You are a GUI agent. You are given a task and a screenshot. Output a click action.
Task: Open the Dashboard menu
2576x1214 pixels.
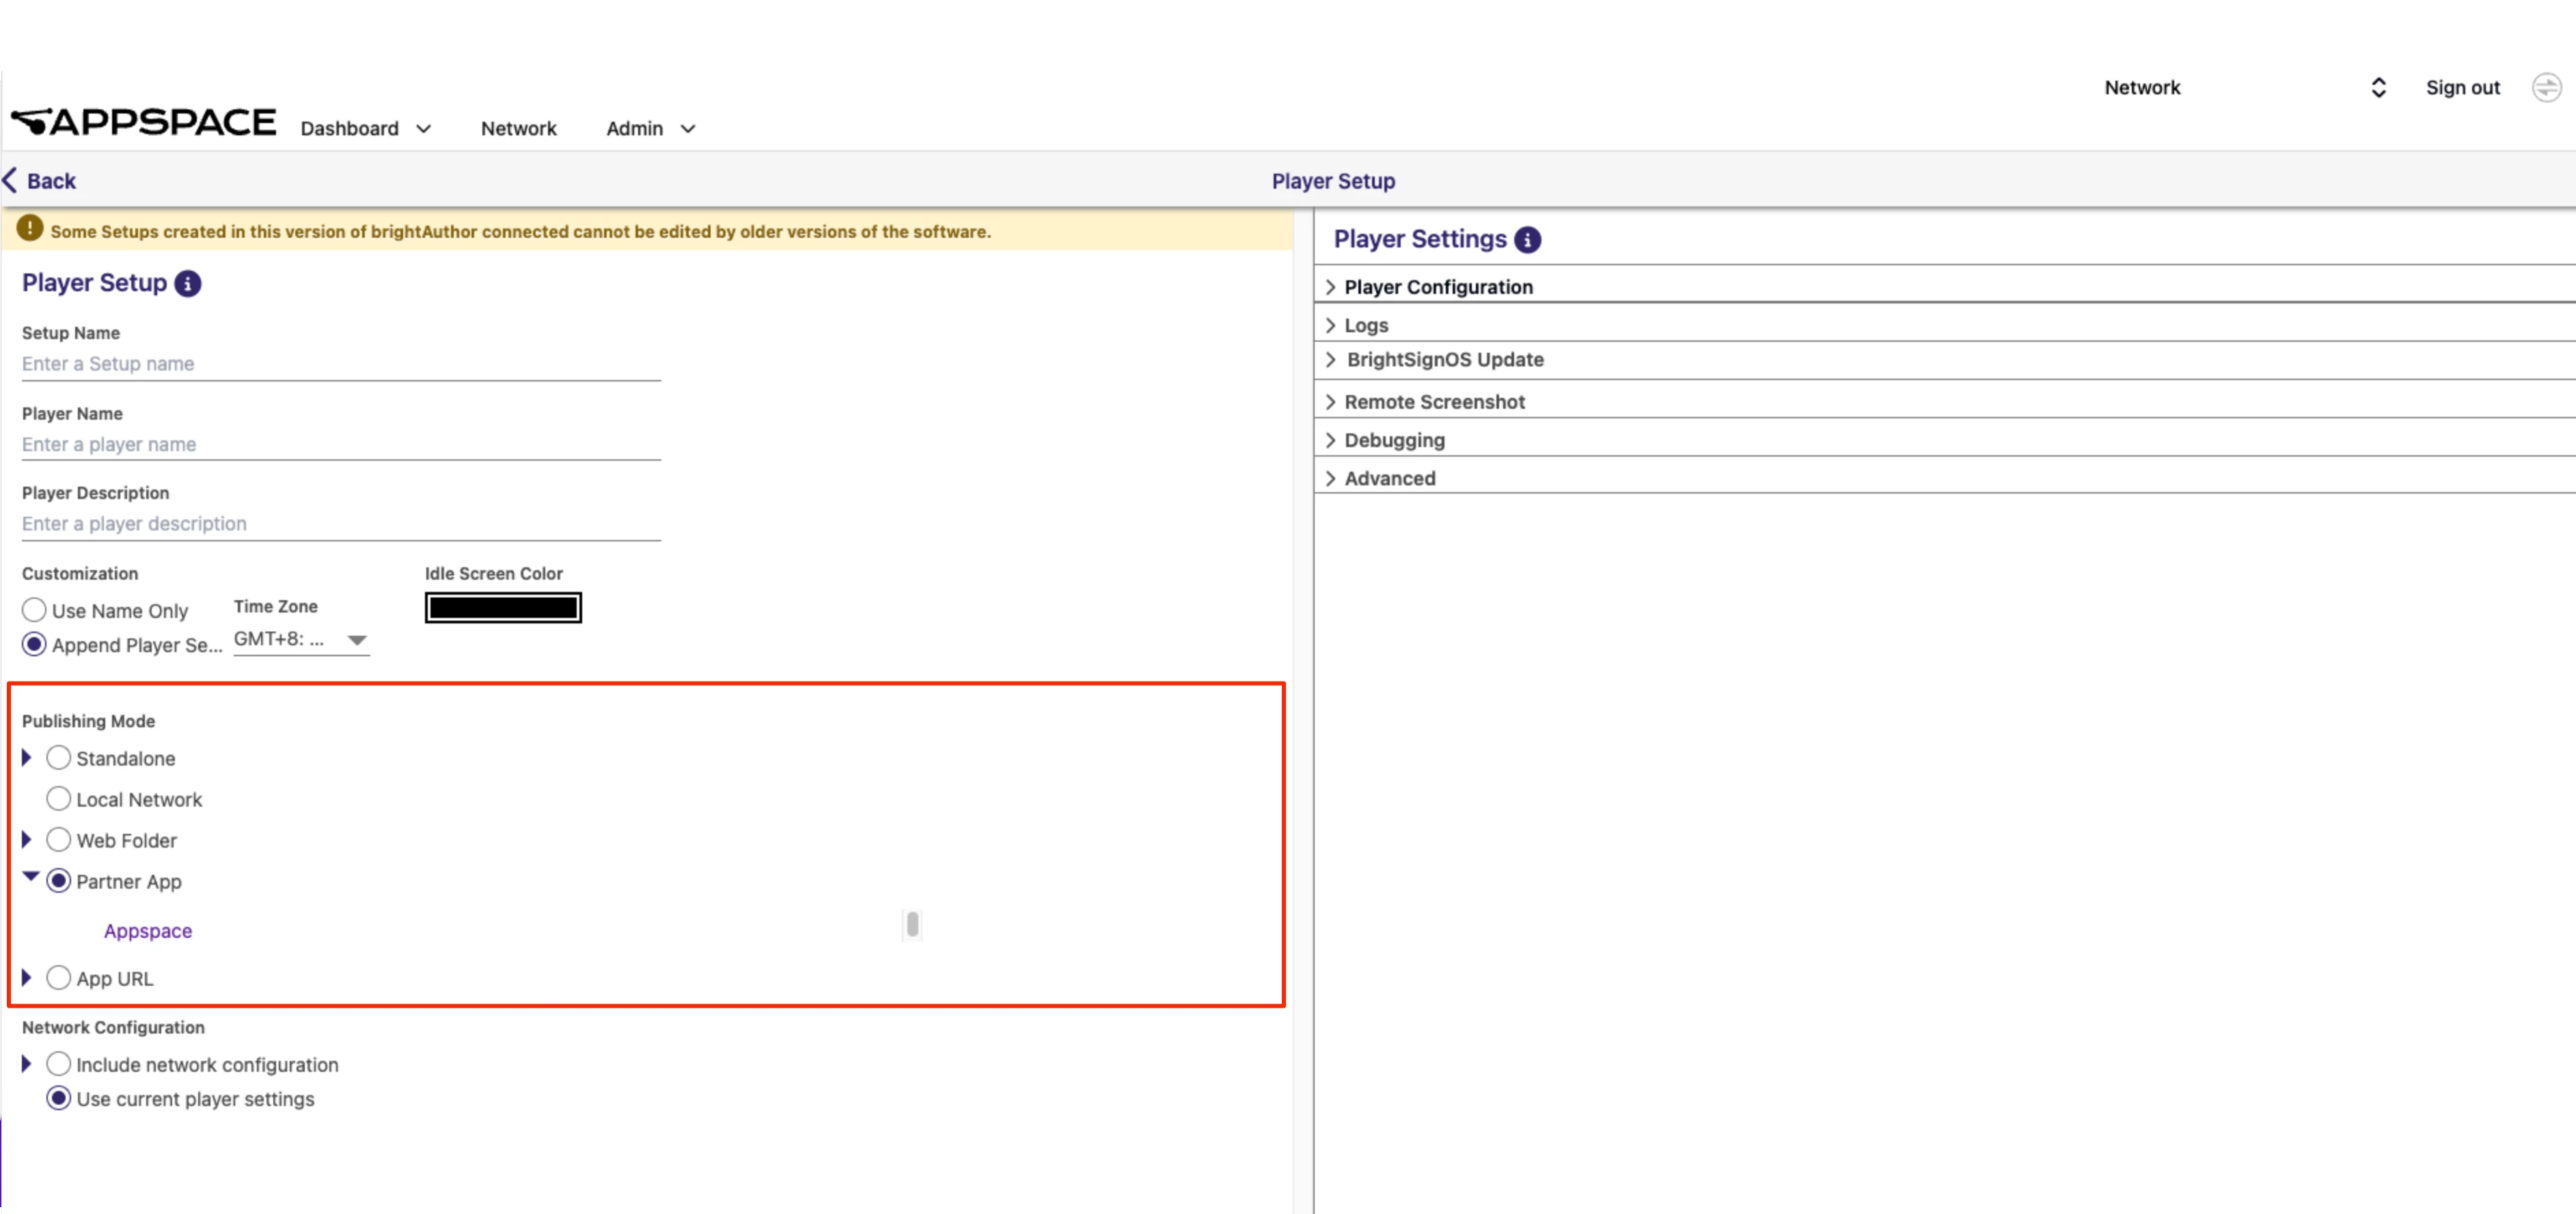pos(365,129)
